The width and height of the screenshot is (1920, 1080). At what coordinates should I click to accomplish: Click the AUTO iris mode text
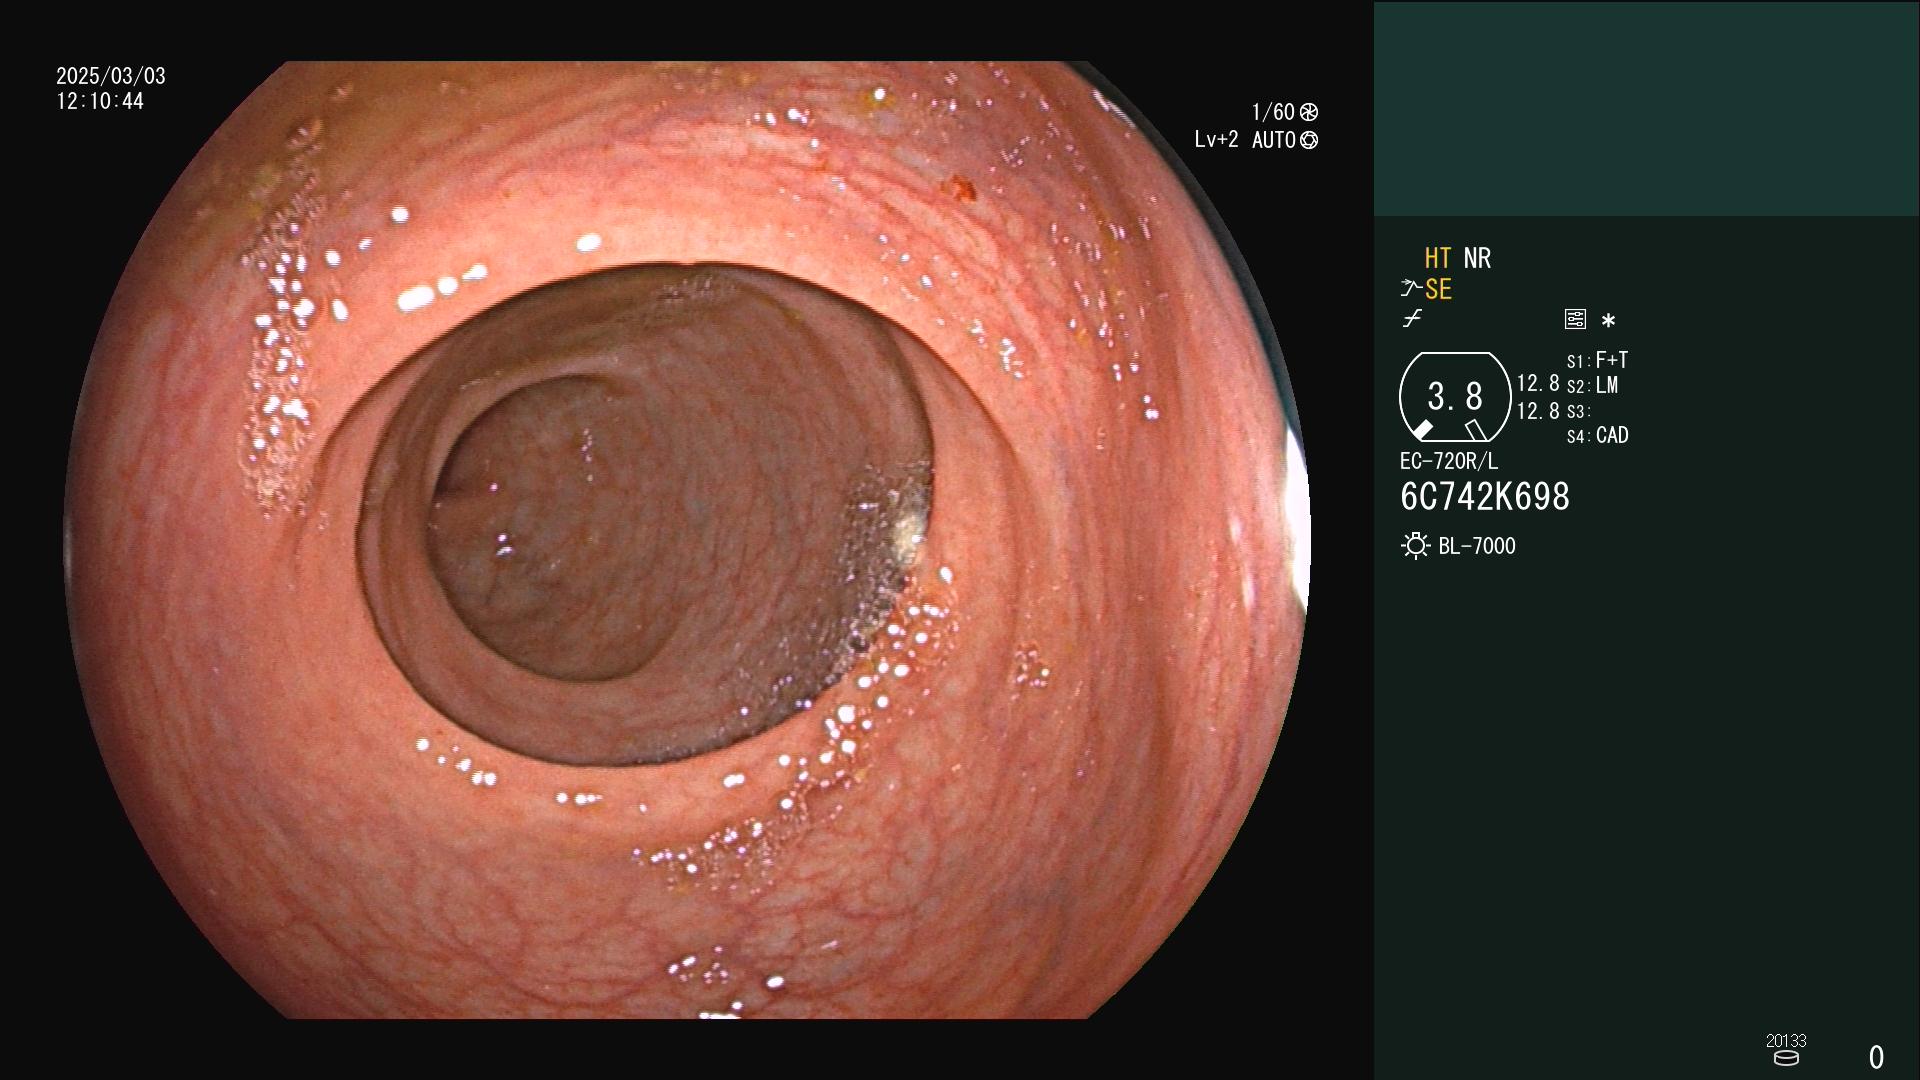pos(1274,141)
